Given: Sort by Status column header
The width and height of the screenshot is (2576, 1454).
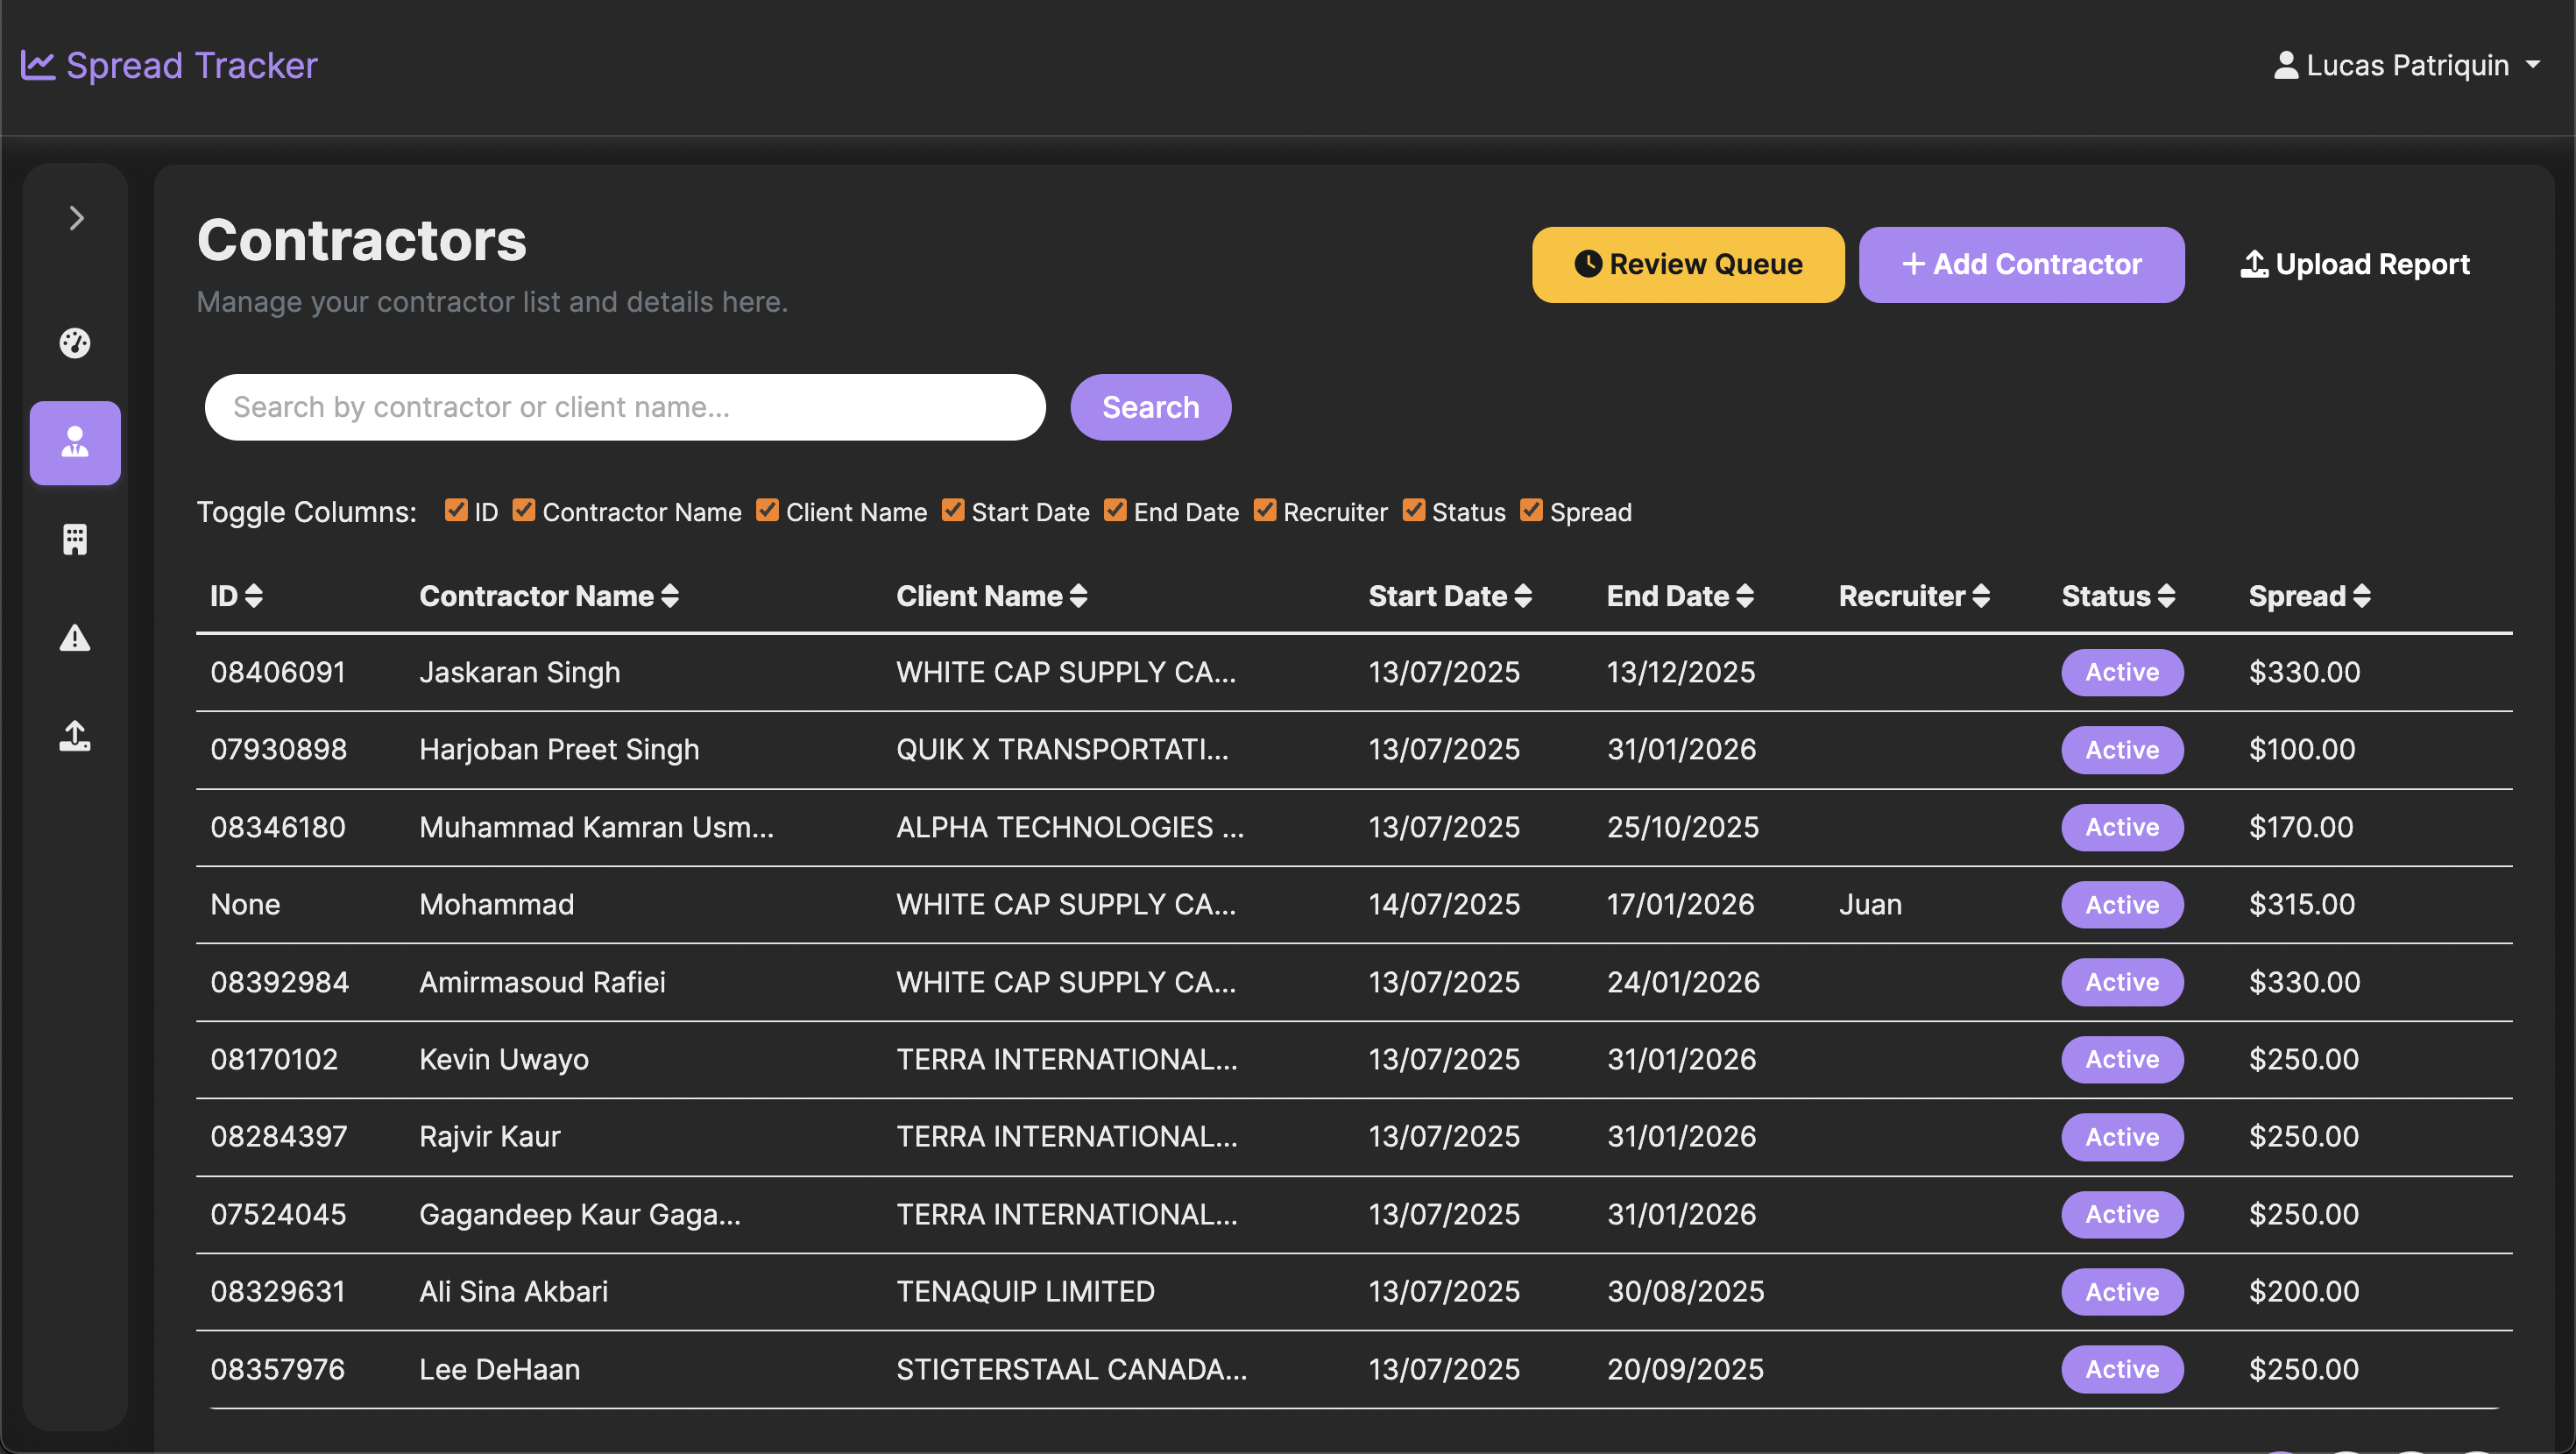Looking at the screenshot, I should point(2118,596).
